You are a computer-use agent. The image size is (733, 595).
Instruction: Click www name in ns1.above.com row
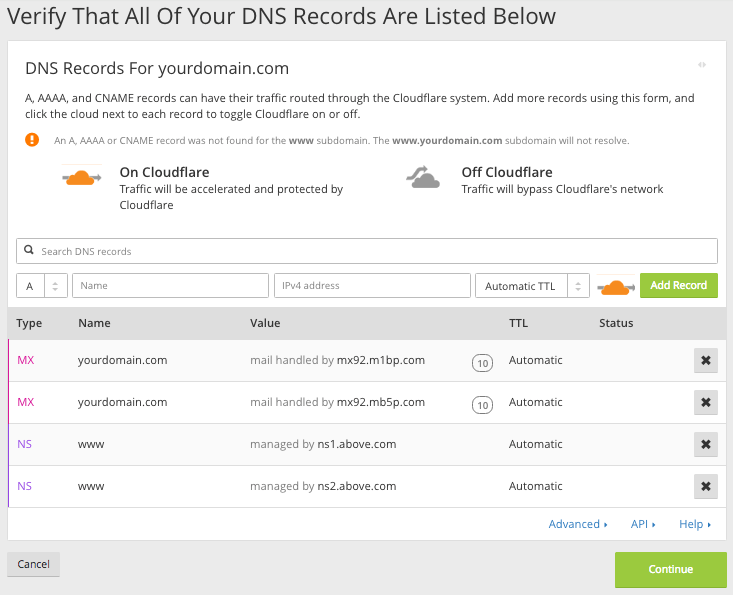click(91, 444)
